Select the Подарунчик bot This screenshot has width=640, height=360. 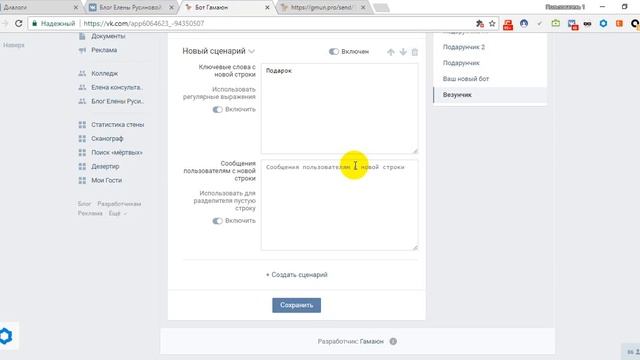pos(461,63)
